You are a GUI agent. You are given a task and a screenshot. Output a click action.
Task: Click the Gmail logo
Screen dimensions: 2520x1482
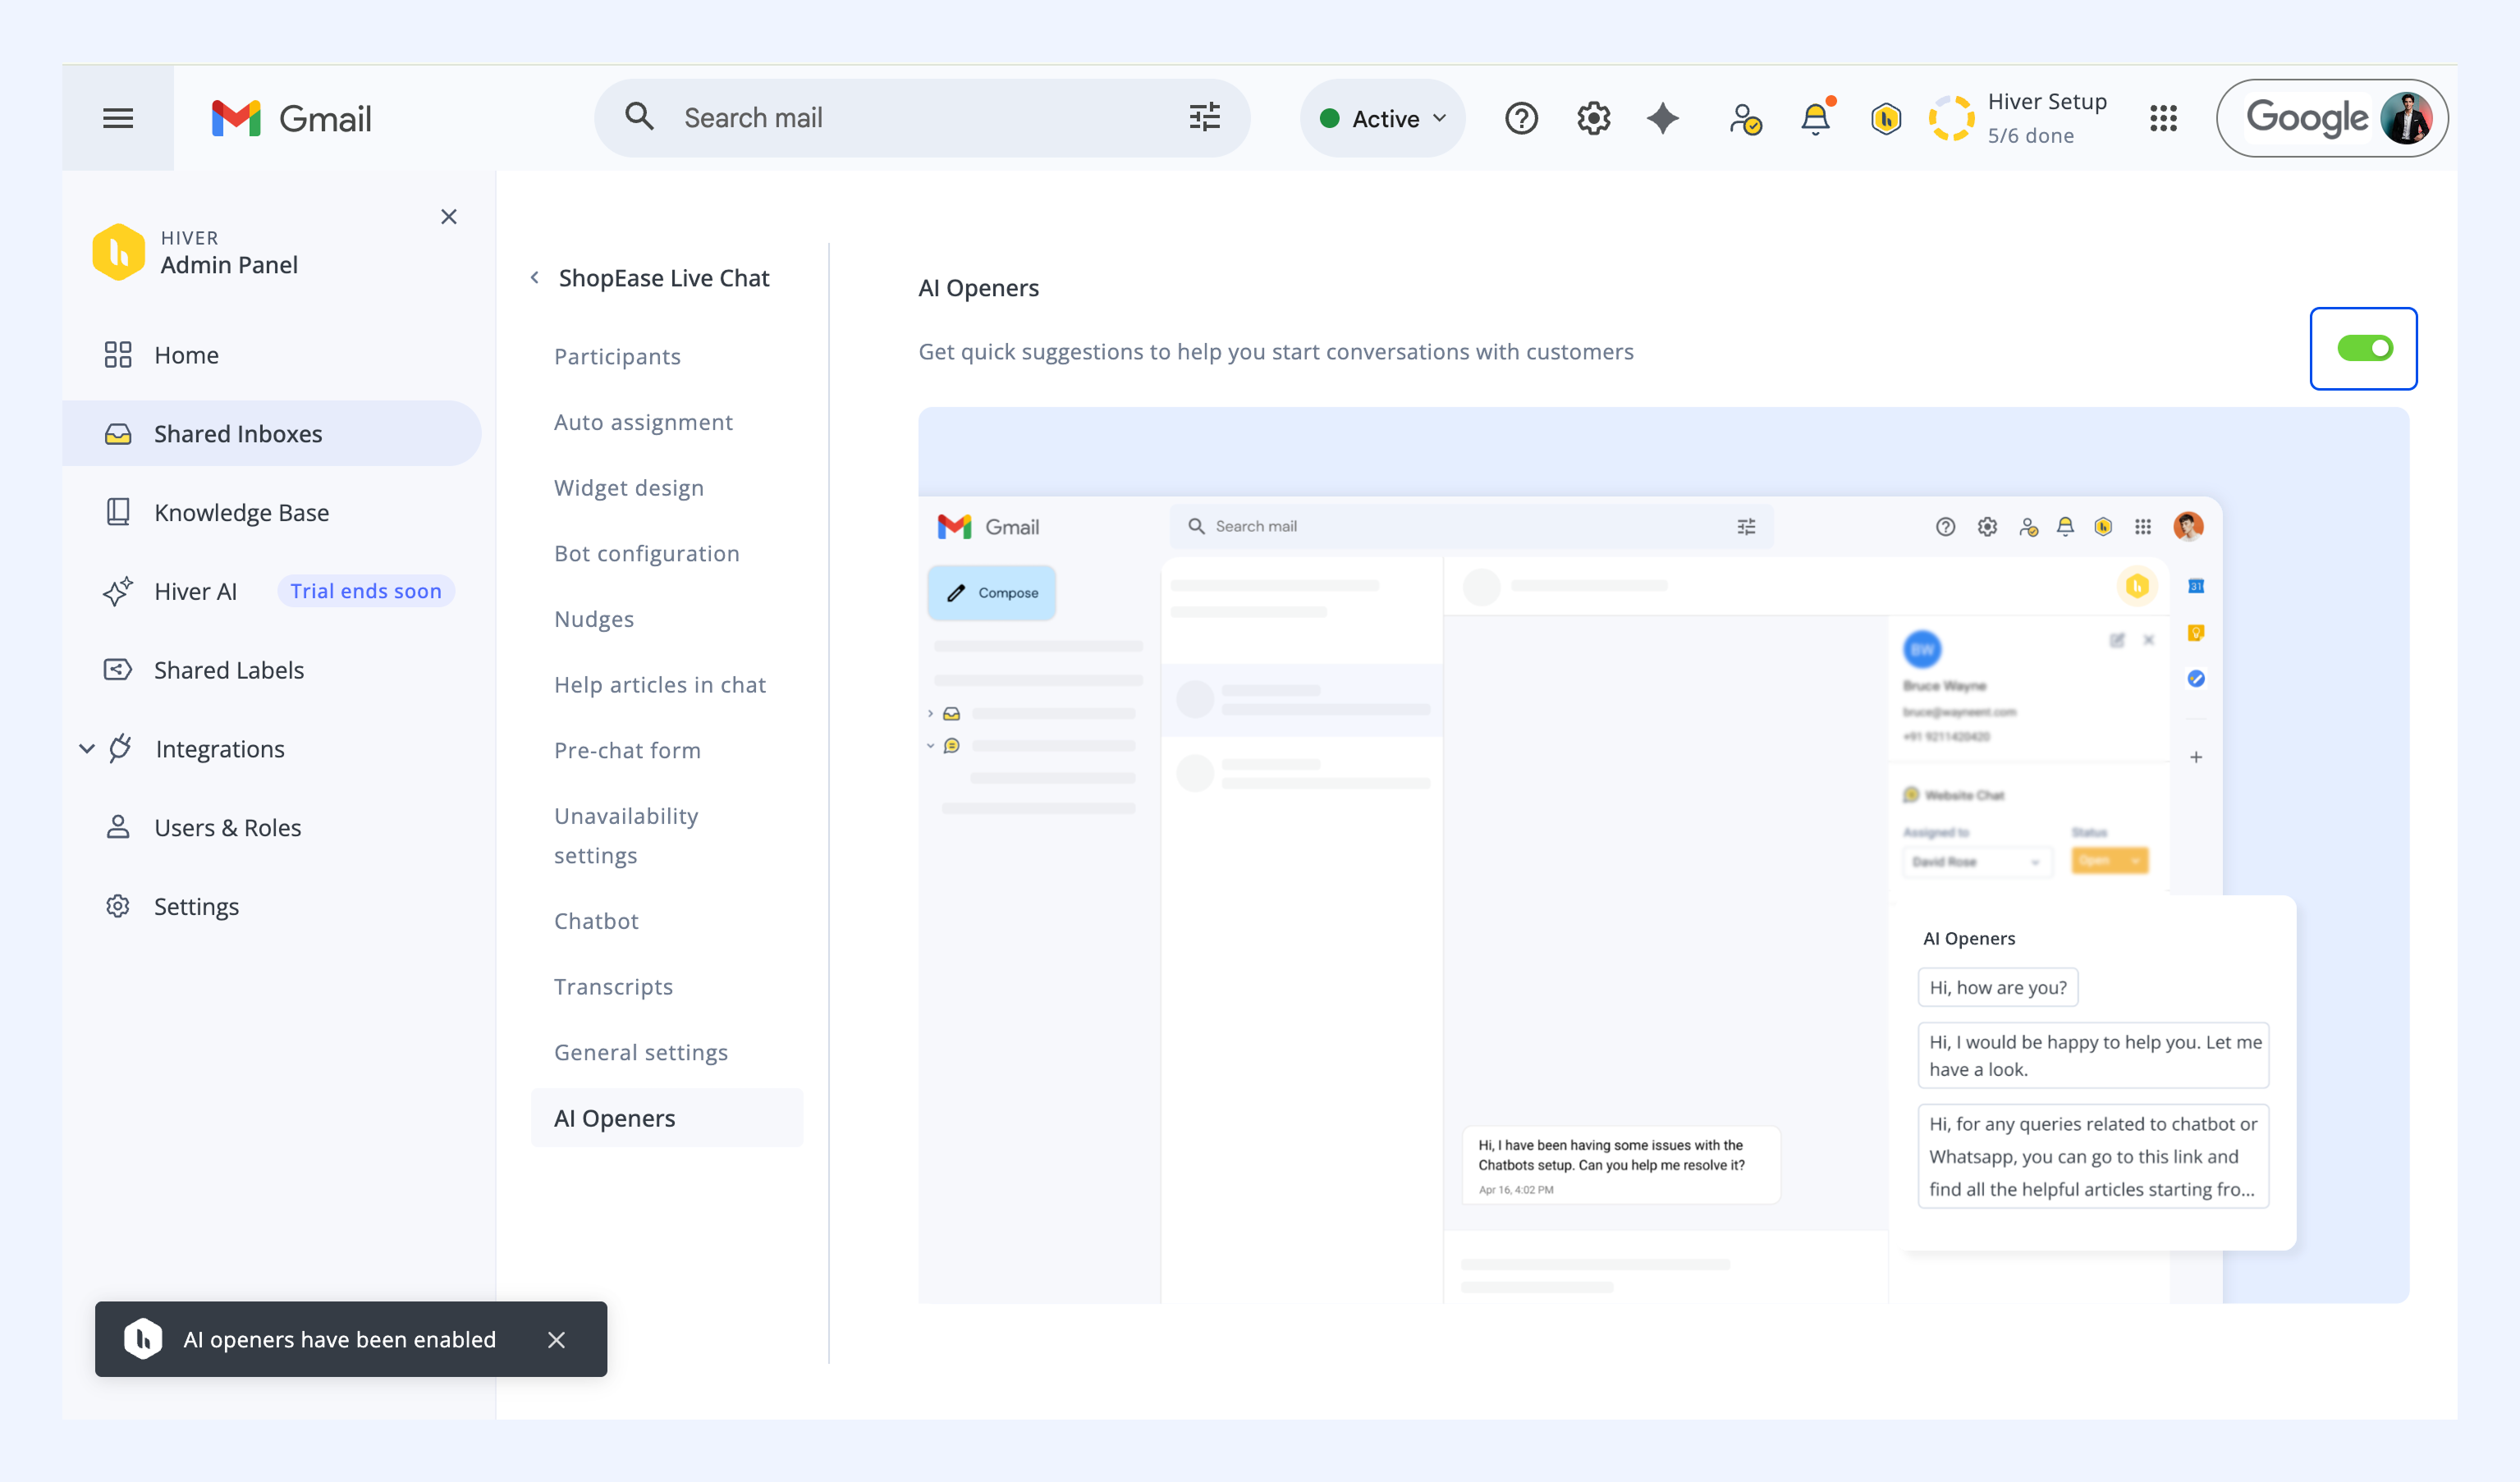click(x=291, y=118)
